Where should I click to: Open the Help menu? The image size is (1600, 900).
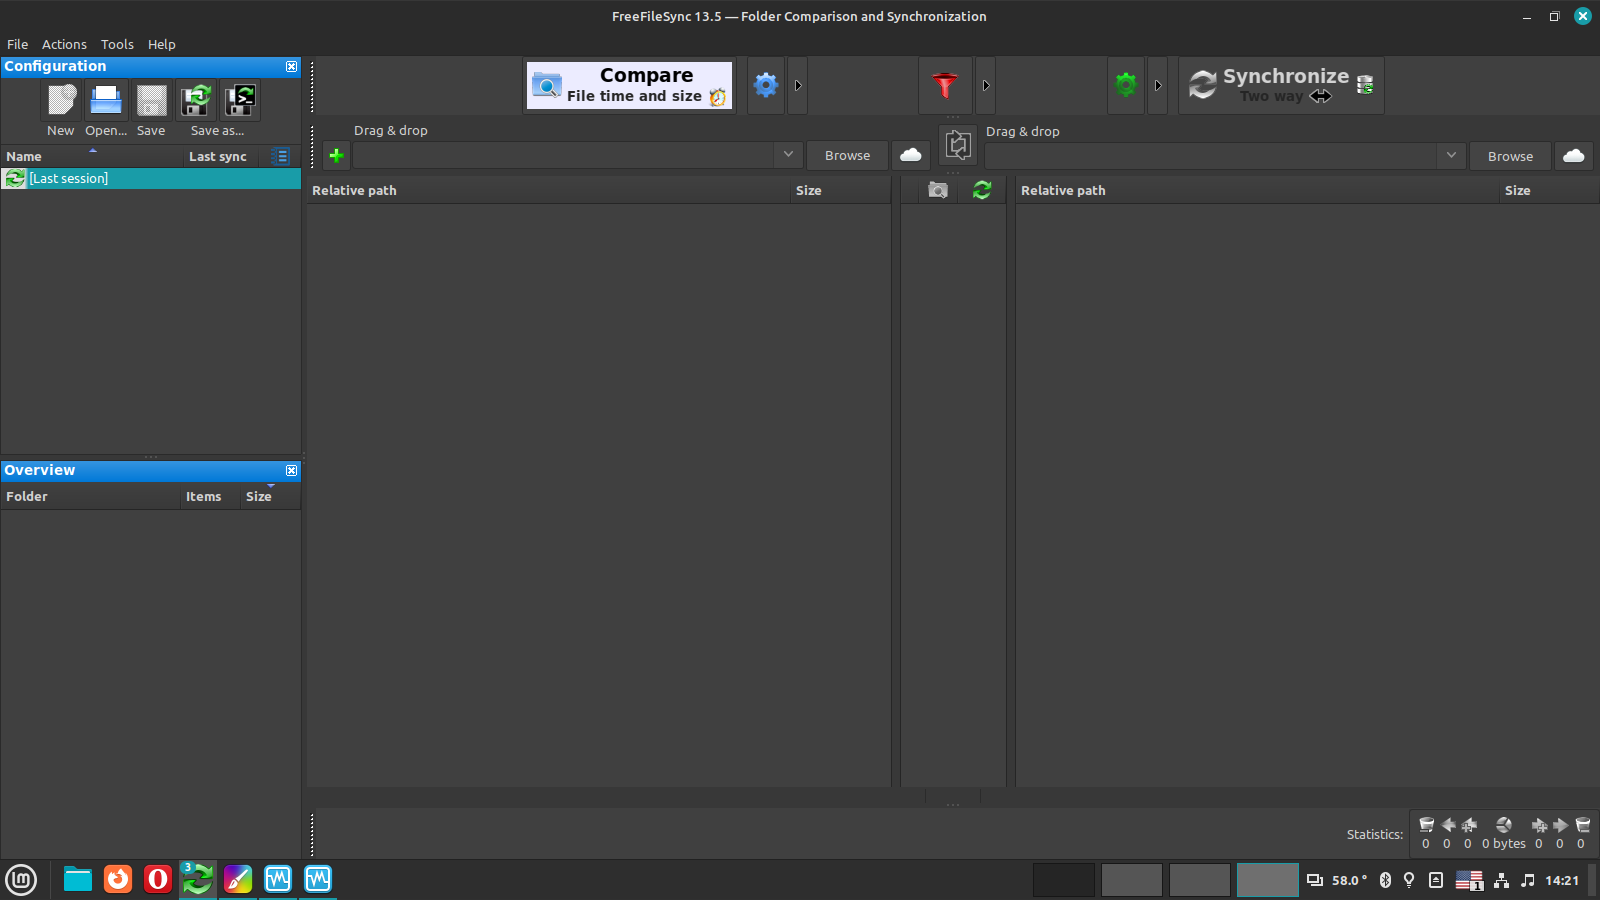tap(162, 44)
